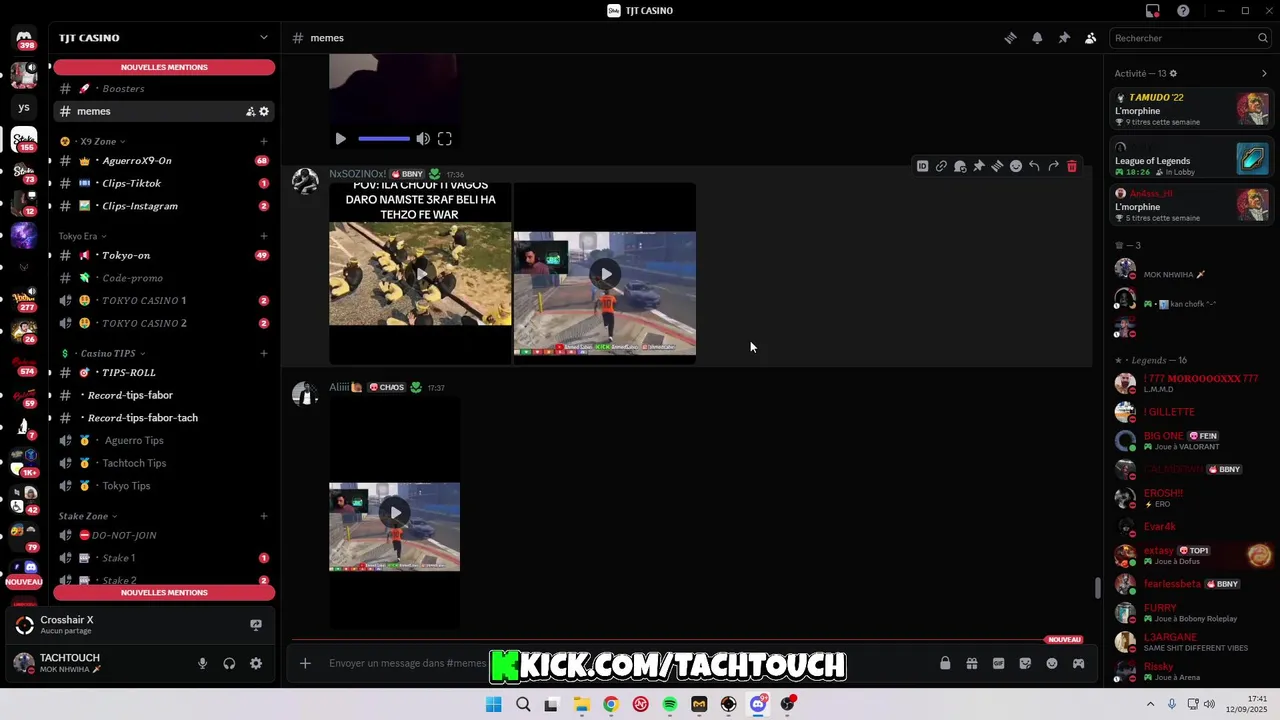Open the Boosters channel
1280x720 pixels.
click(x=164, y=88)
